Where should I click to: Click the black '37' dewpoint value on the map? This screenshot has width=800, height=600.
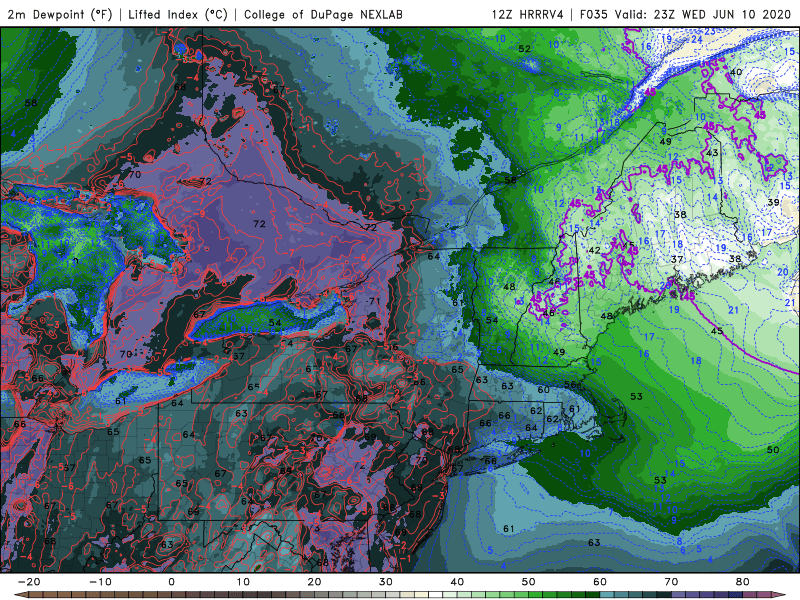click(x=677, y=260)
